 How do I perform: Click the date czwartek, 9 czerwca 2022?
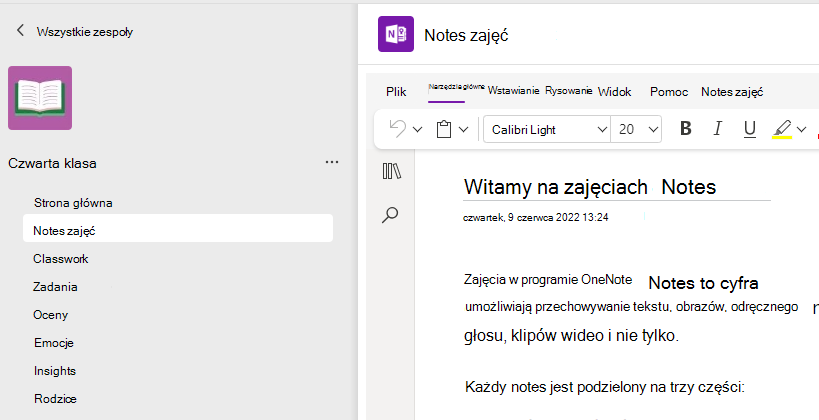(x=535, y=217)
